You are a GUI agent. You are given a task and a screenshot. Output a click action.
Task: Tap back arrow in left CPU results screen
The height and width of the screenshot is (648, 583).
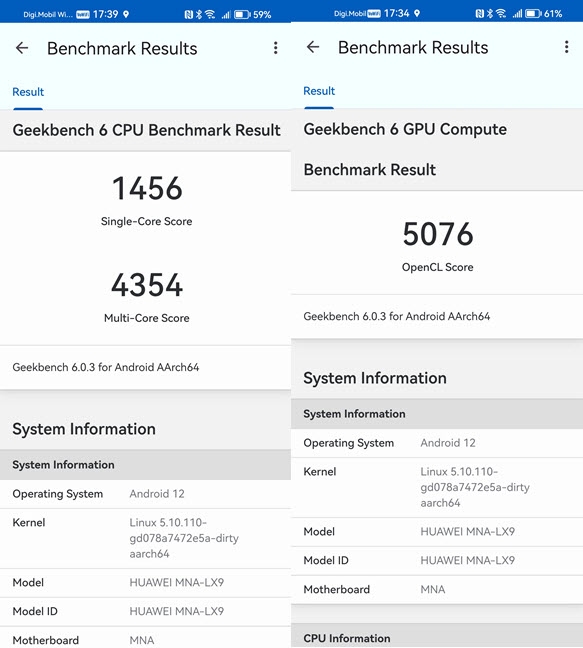[x=22, y=48]
